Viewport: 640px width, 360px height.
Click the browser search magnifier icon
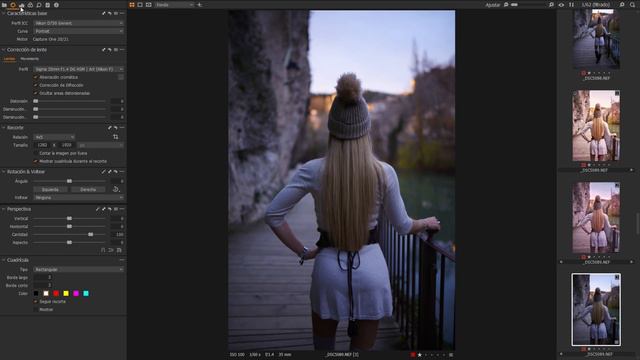[x=632, y=5]
